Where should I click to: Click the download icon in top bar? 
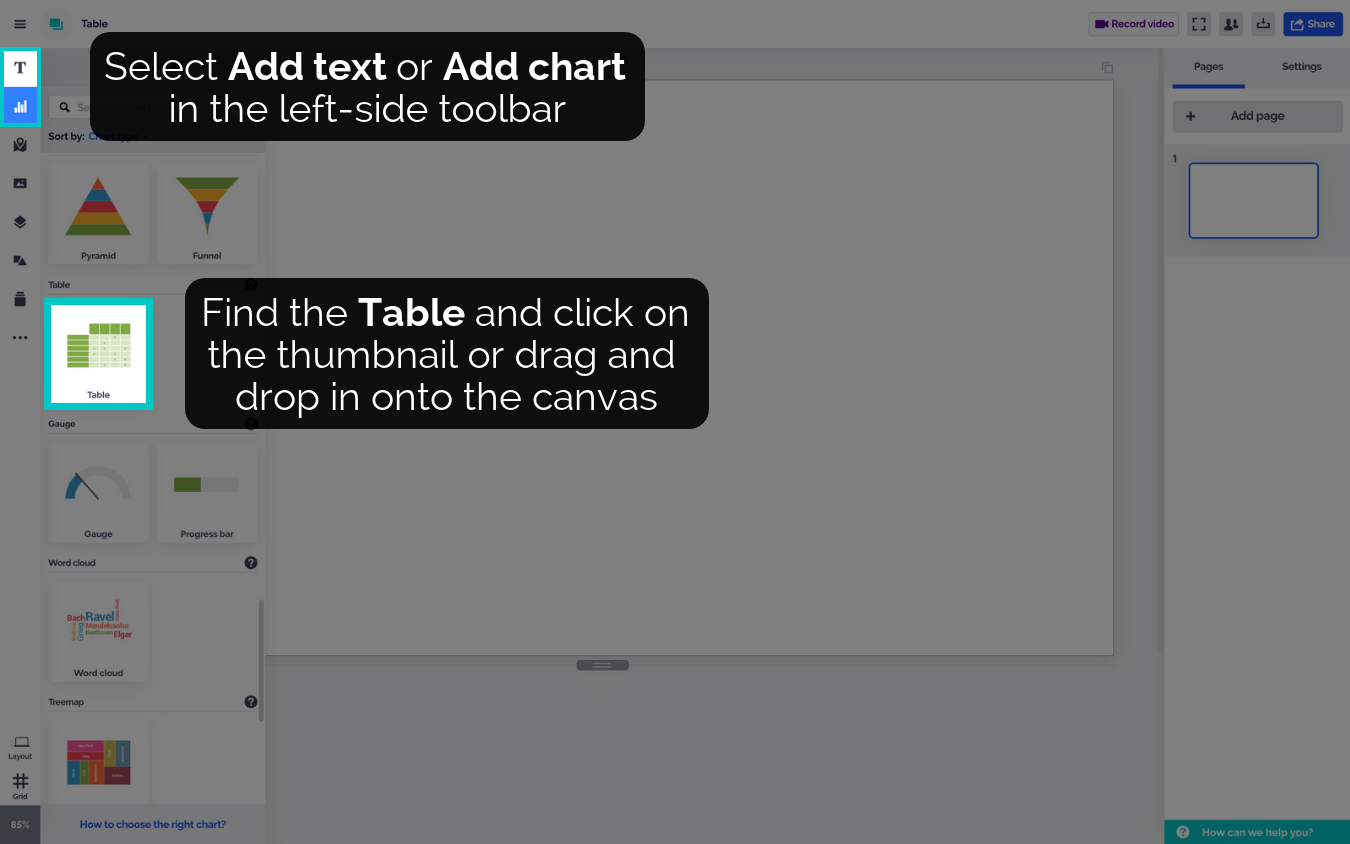tap(1263, 24)
